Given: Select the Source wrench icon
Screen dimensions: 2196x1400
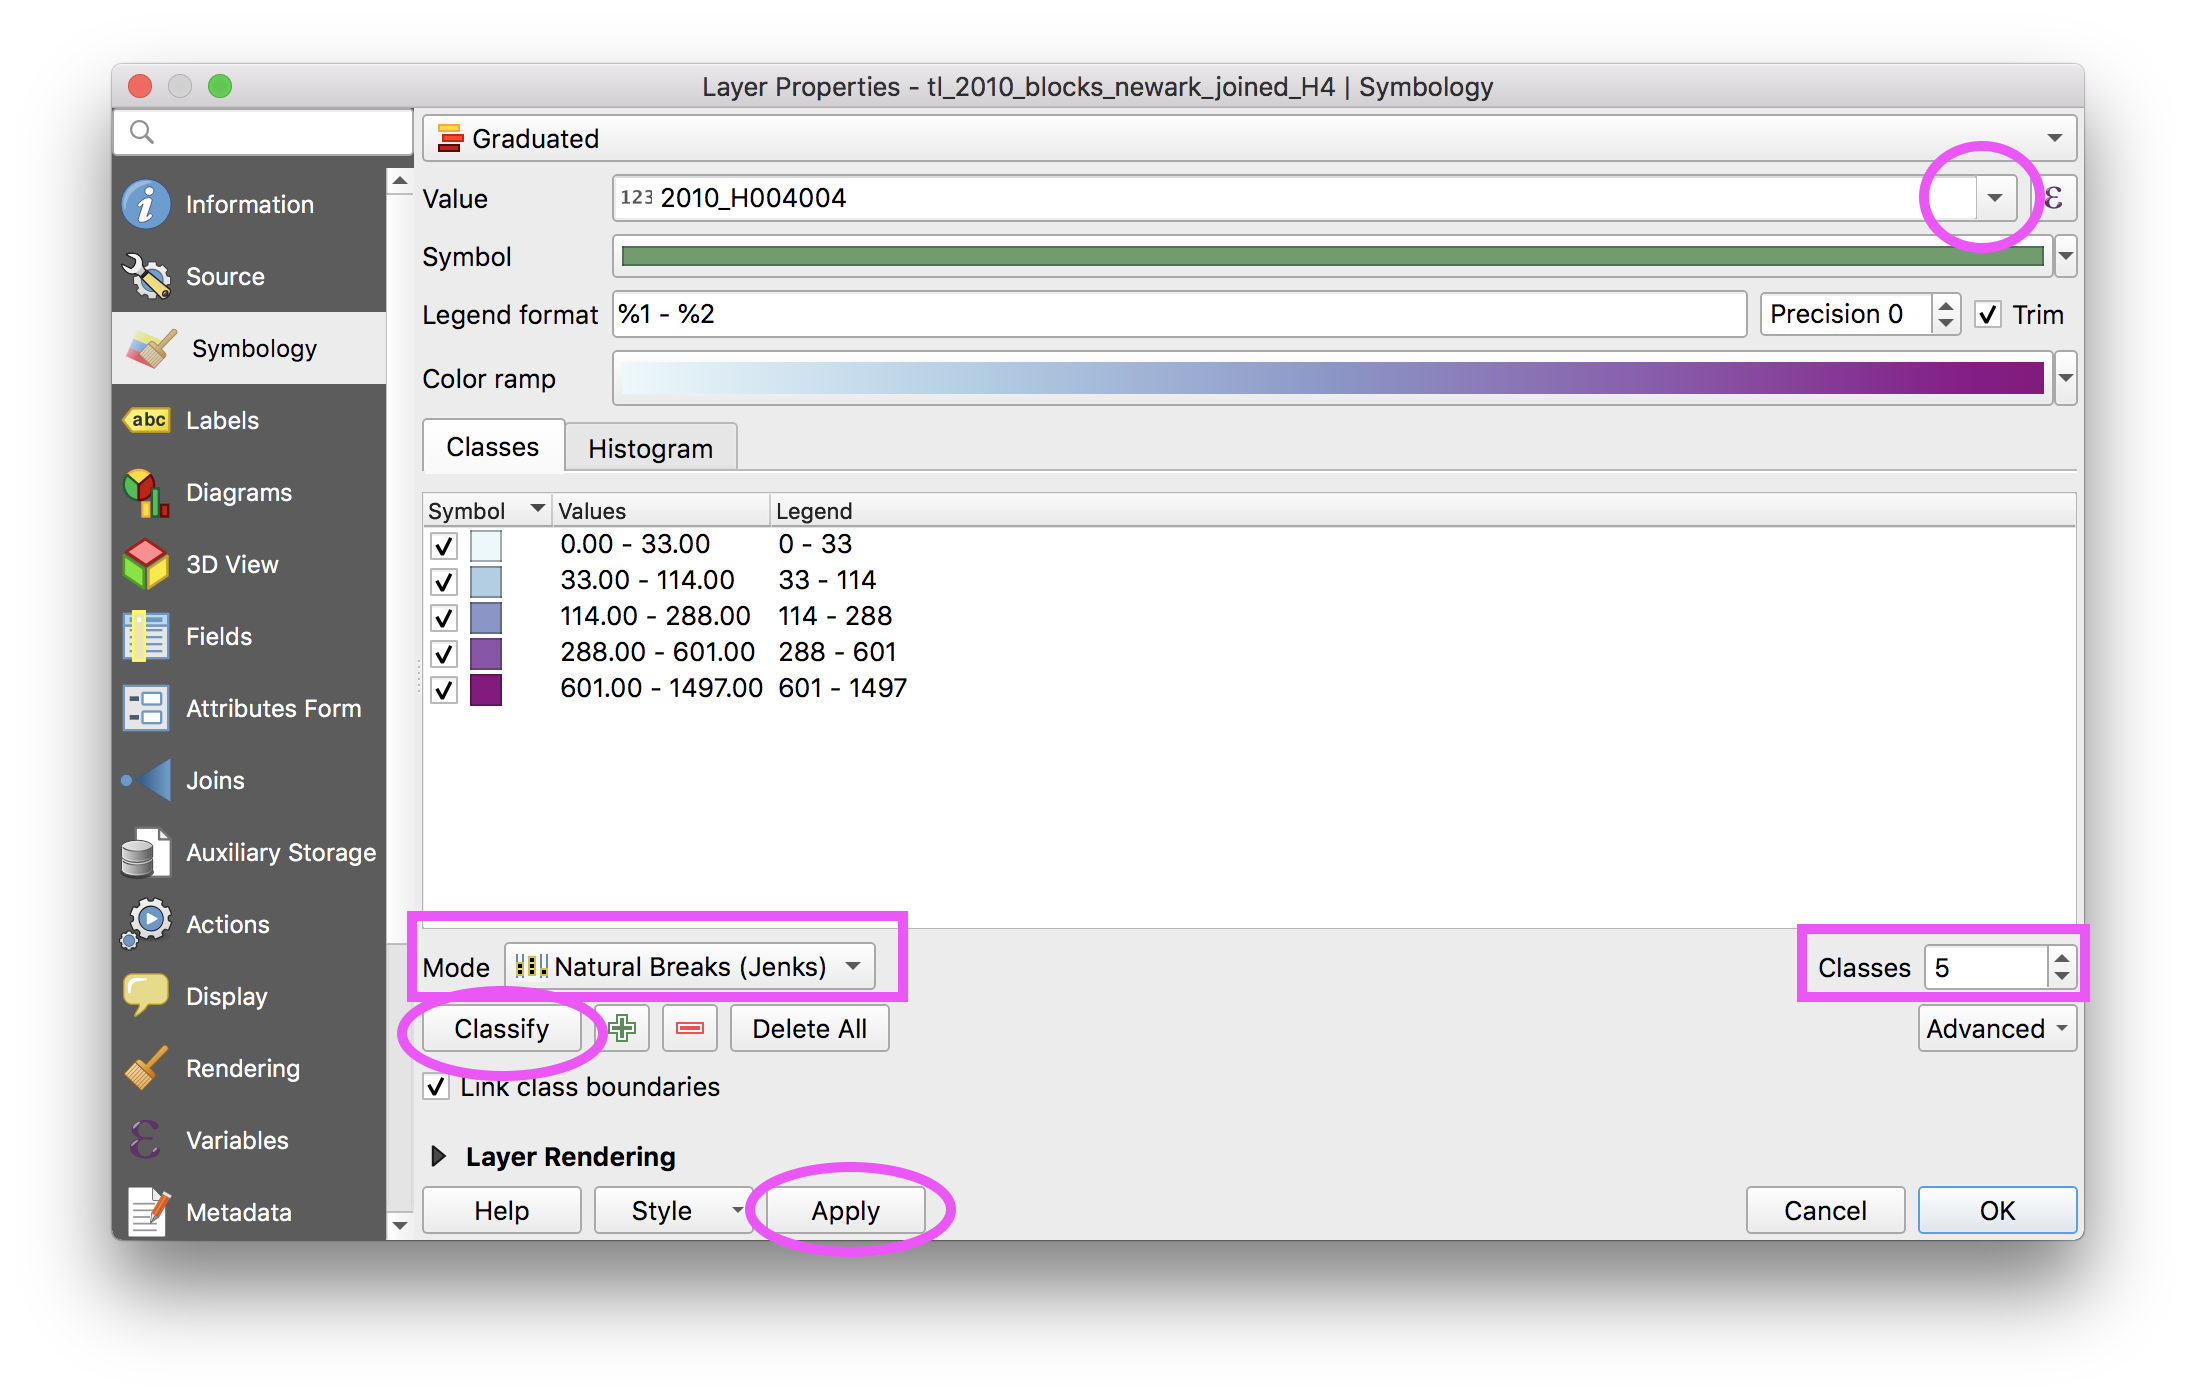Looking at the screenshot, I should 146,276.
